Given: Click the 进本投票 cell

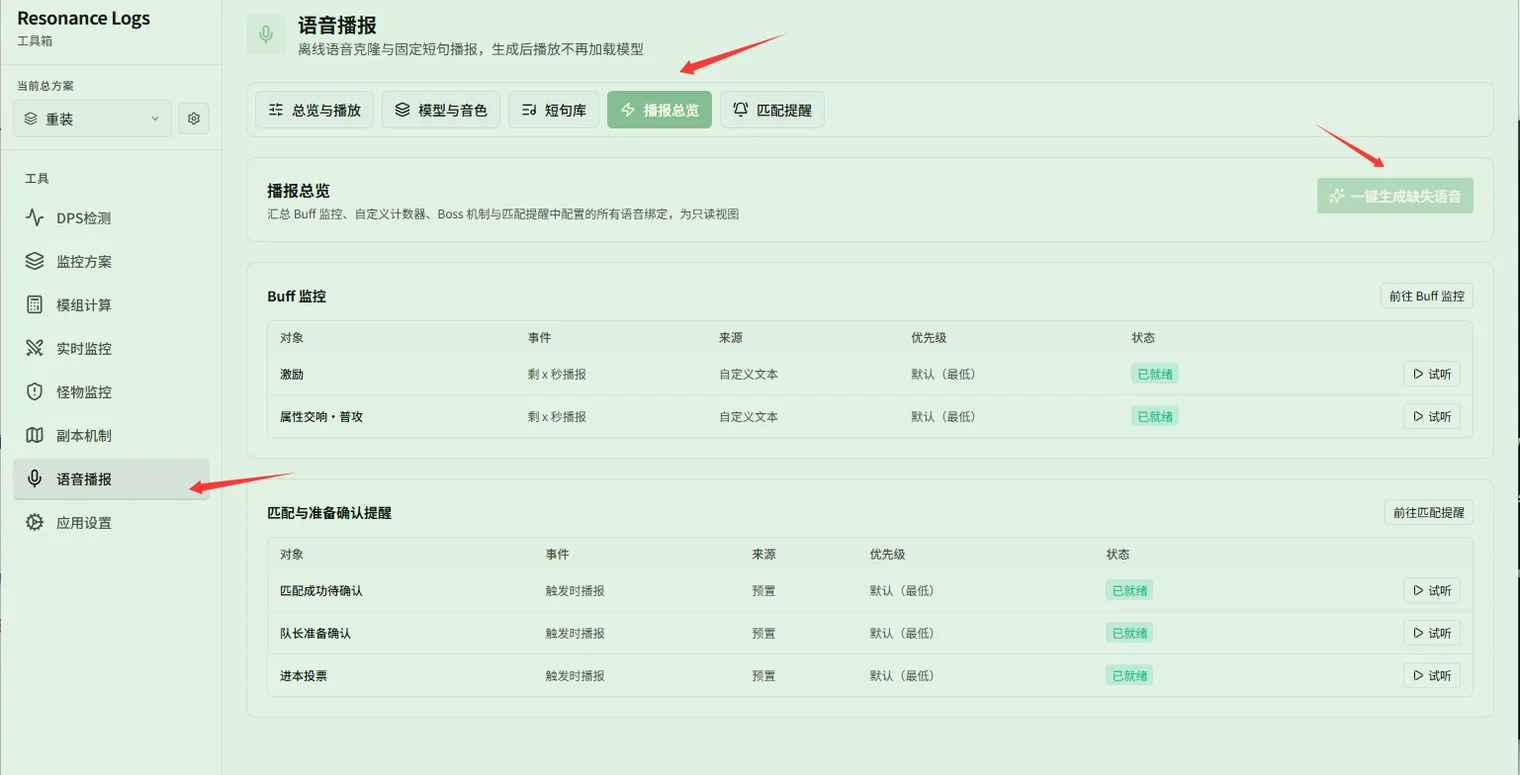Looking at the screenshot, I should pyautogui.click(x=303, y=676).
